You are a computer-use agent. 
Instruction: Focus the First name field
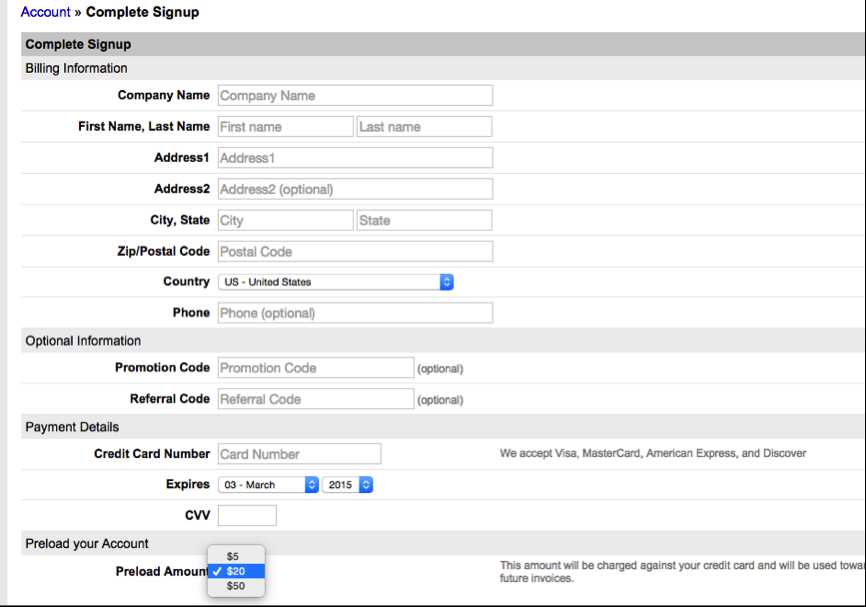pyautogui.click(x=285, y=127)
